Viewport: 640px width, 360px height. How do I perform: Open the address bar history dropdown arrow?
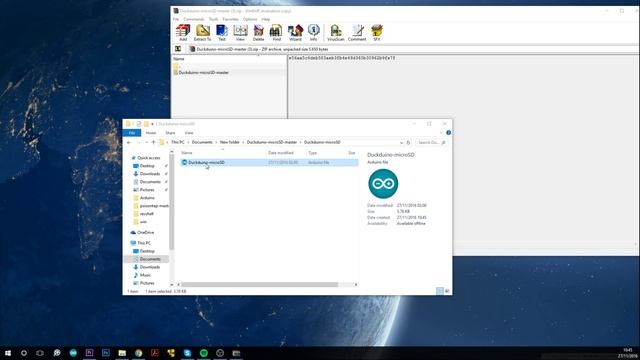[x=401, y=142]
